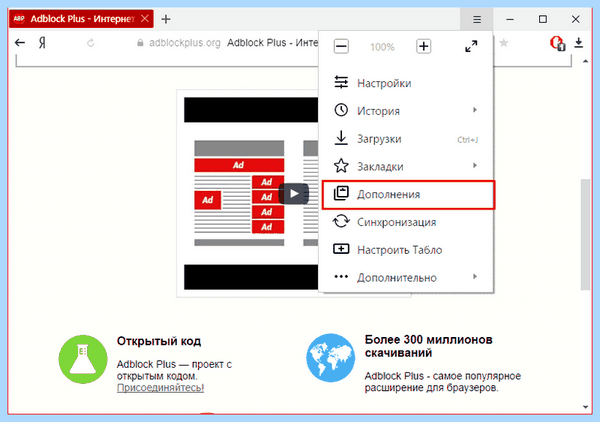Click the page scrollbar thumb
This screenshot has width=600, height=422.
(x=585, y=234)
